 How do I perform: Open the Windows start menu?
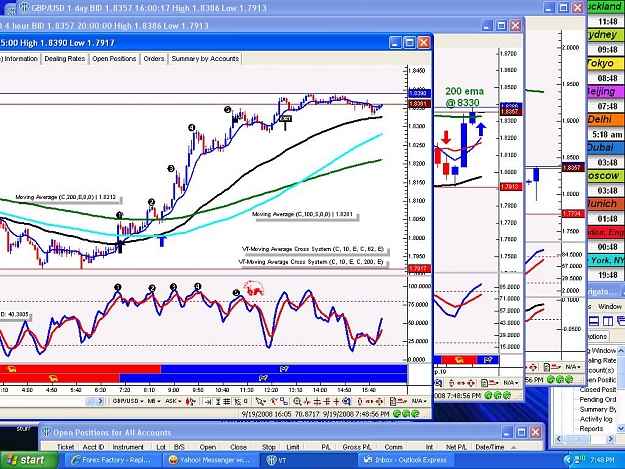coord(29,460)
